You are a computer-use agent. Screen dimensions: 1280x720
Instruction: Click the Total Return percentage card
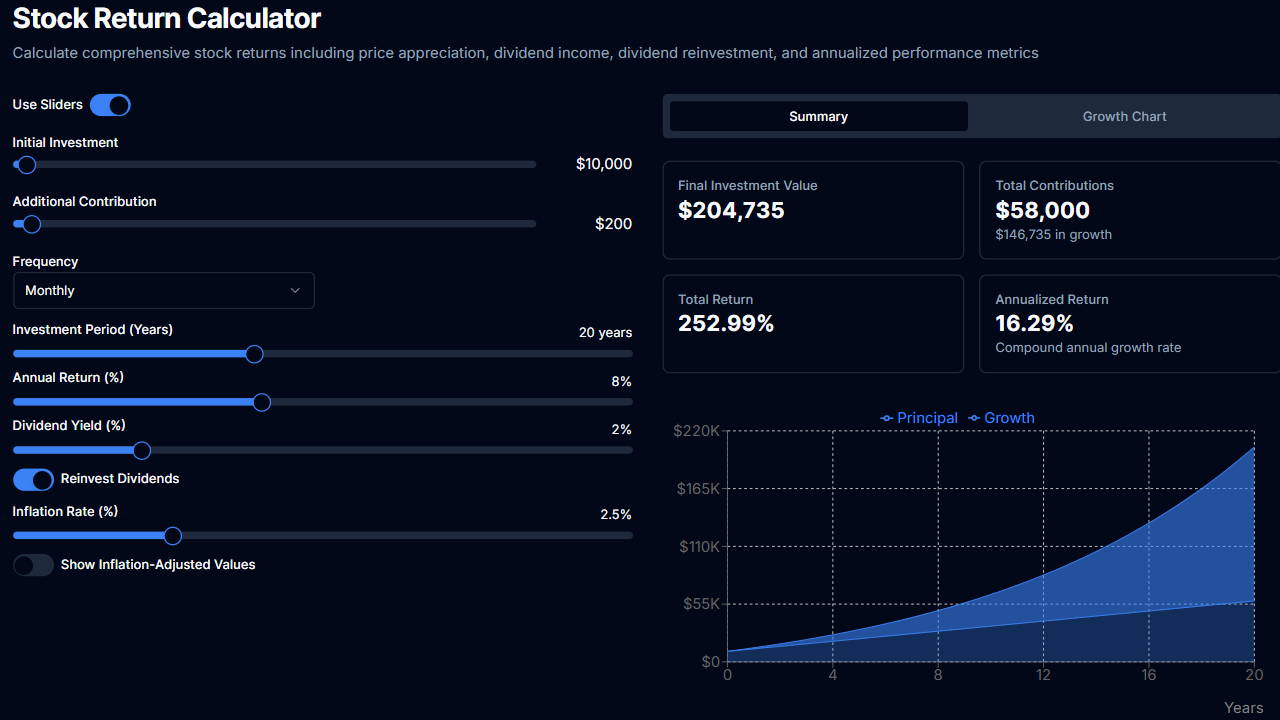pos(812,323)
